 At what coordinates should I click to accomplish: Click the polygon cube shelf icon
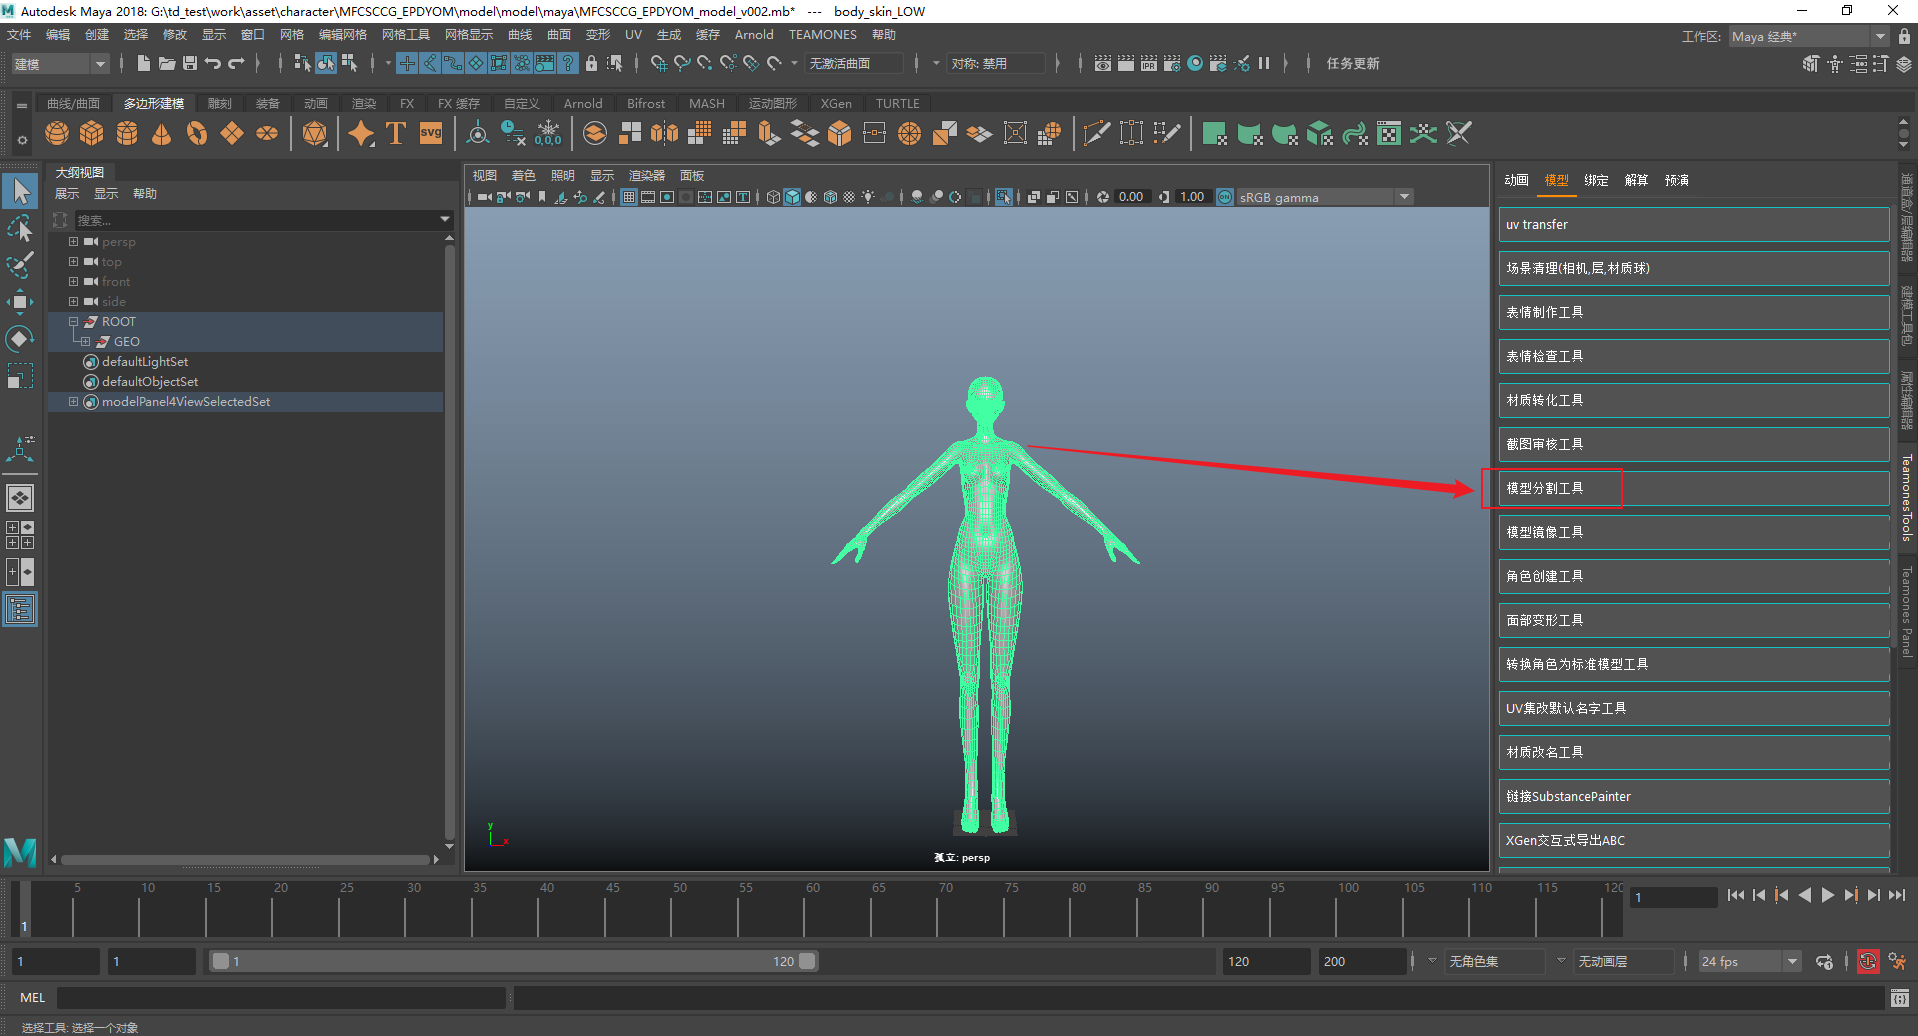point(92,133)
